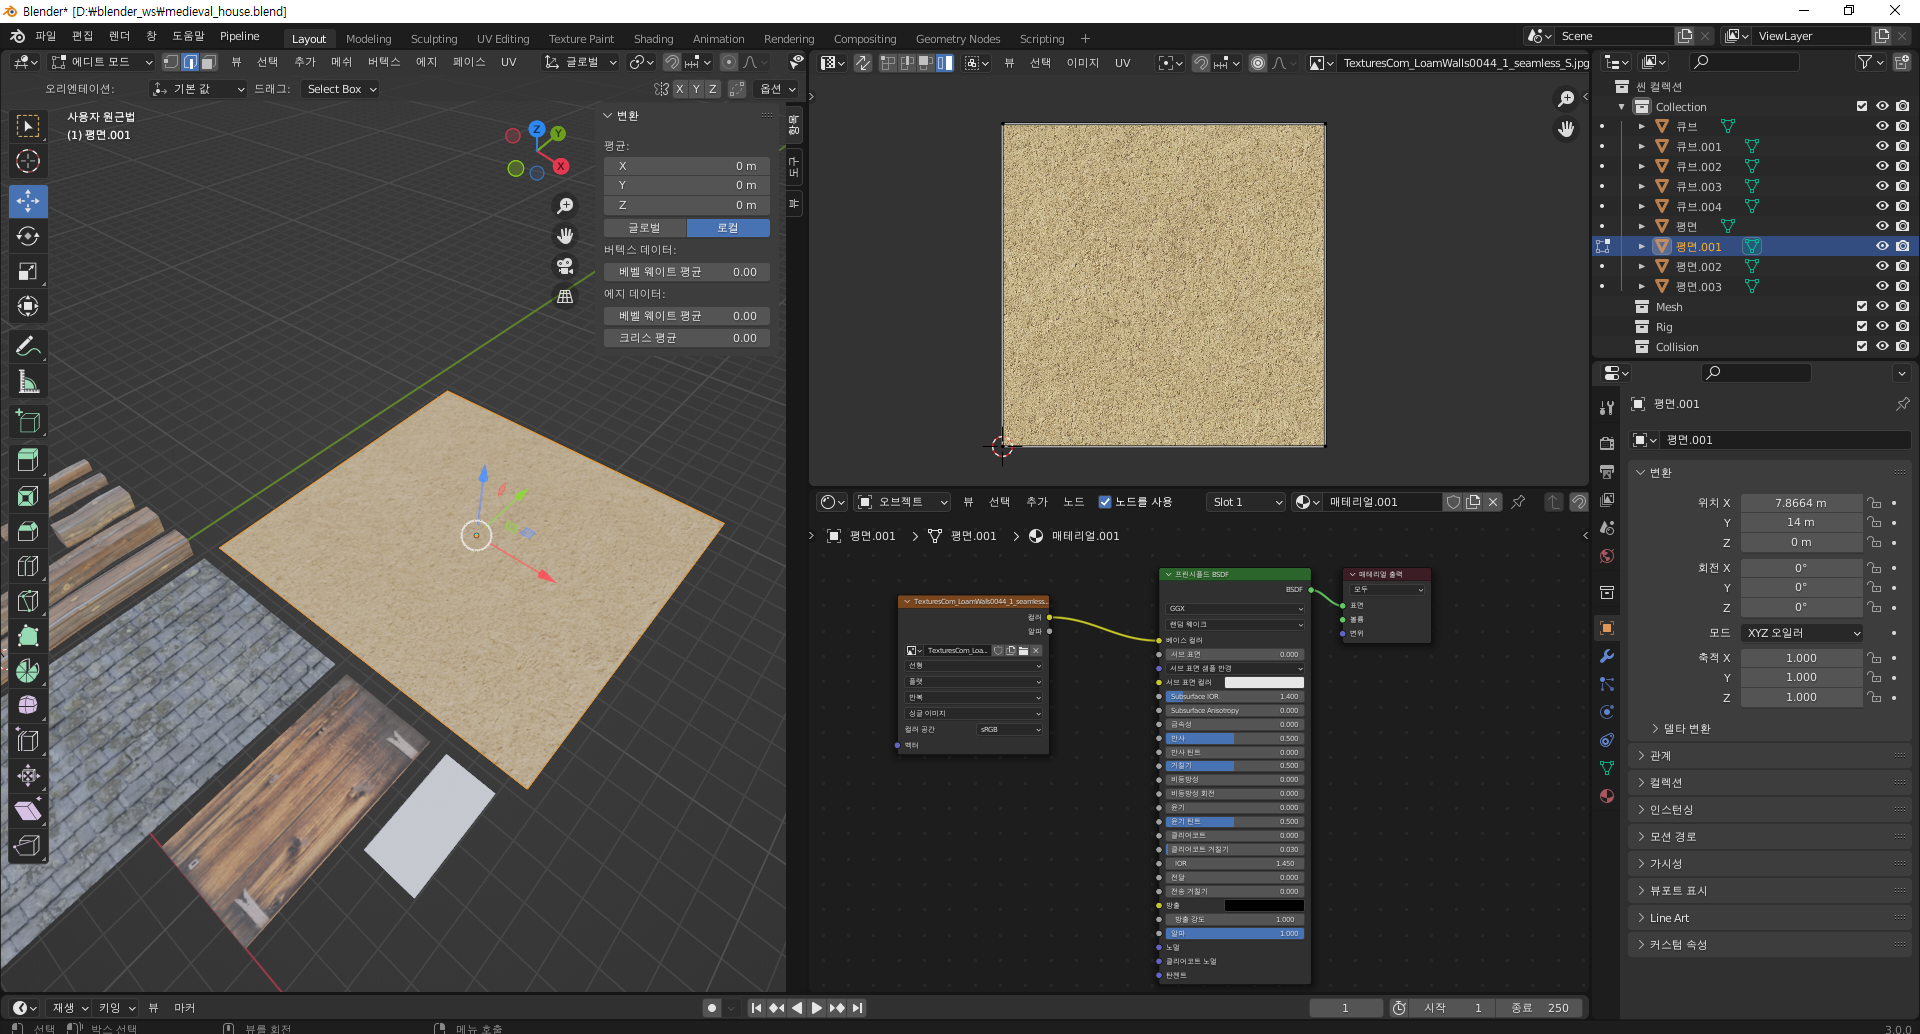Screen dimensions: 1920x1034
Task: Choose the Annotate pencil tool
Action: pos(28,347)
